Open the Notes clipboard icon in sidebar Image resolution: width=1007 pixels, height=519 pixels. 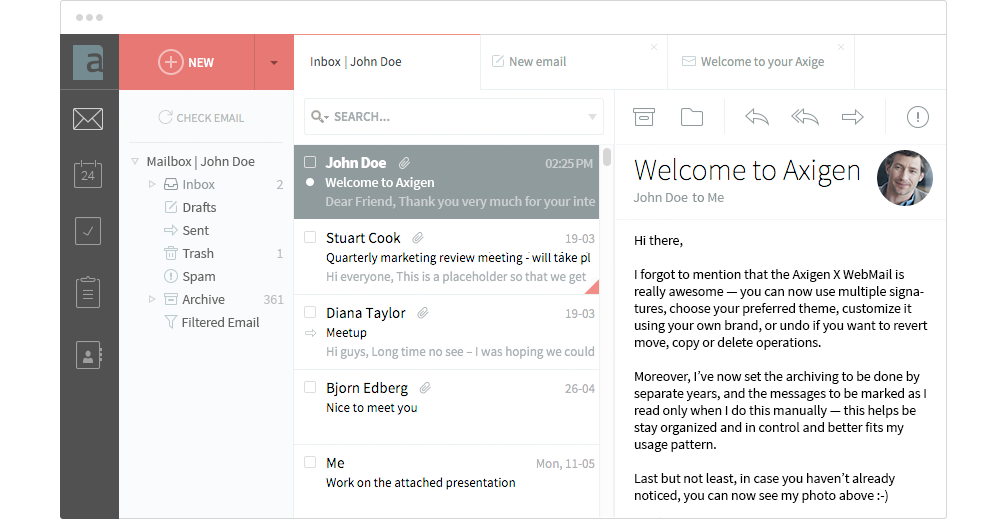(88, 292)
